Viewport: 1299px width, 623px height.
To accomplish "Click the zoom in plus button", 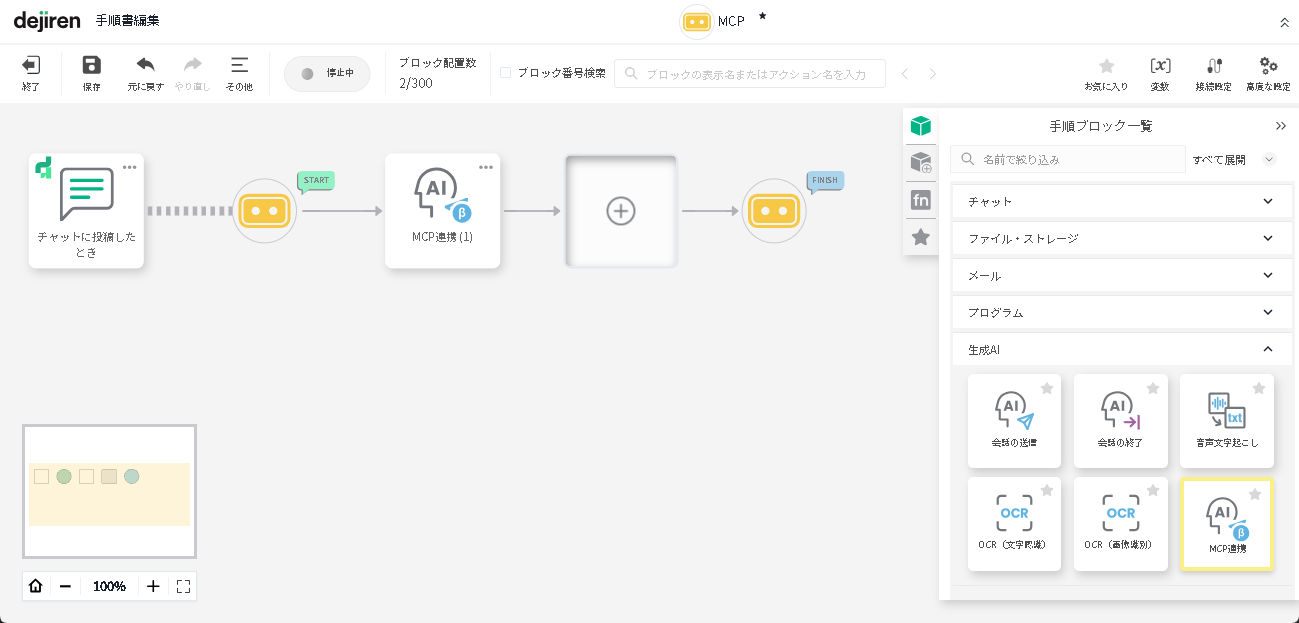I will click(x=153, y=586).
